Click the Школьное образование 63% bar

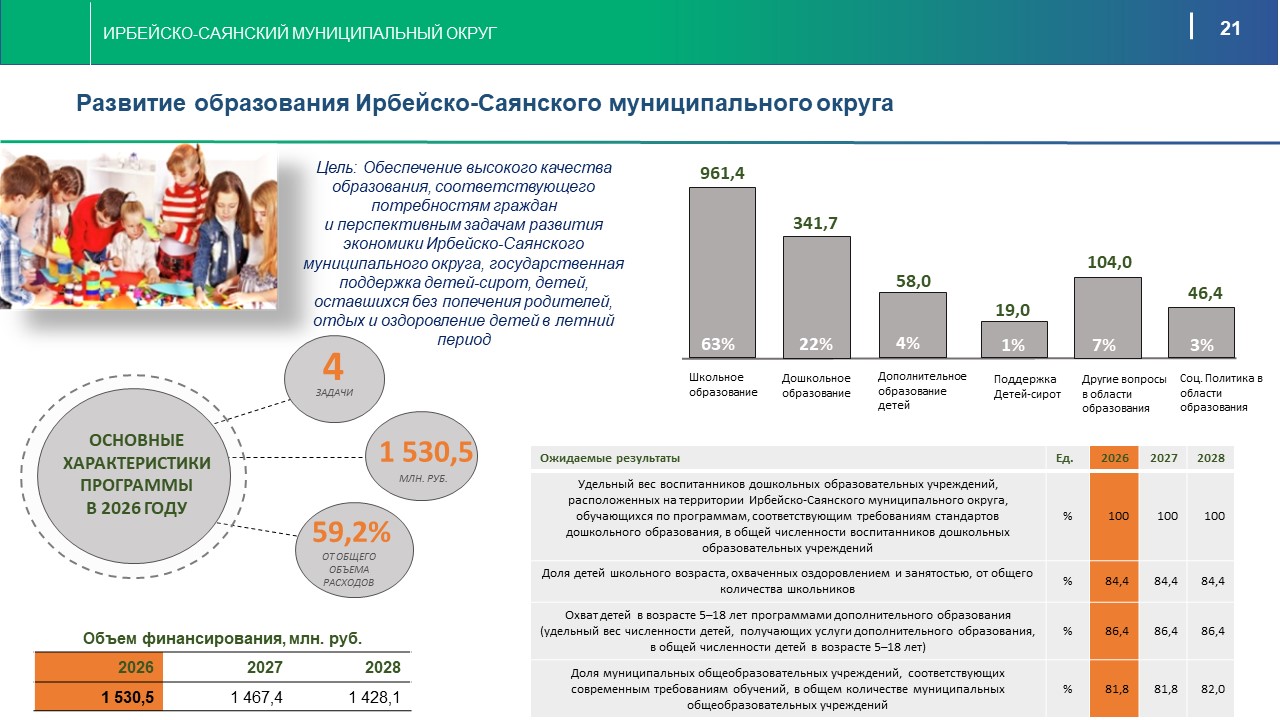(722, 272)
